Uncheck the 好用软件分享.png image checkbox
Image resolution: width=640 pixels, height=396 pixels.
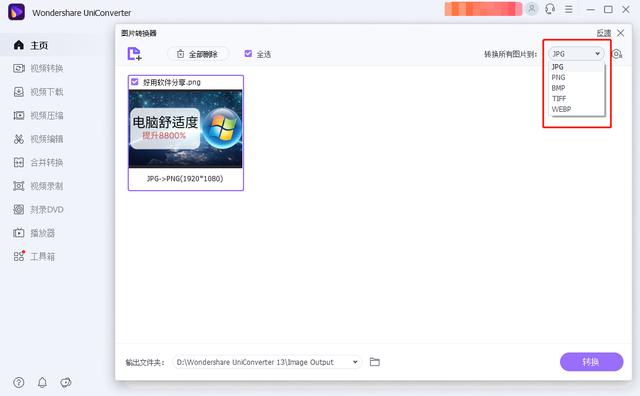135,82
